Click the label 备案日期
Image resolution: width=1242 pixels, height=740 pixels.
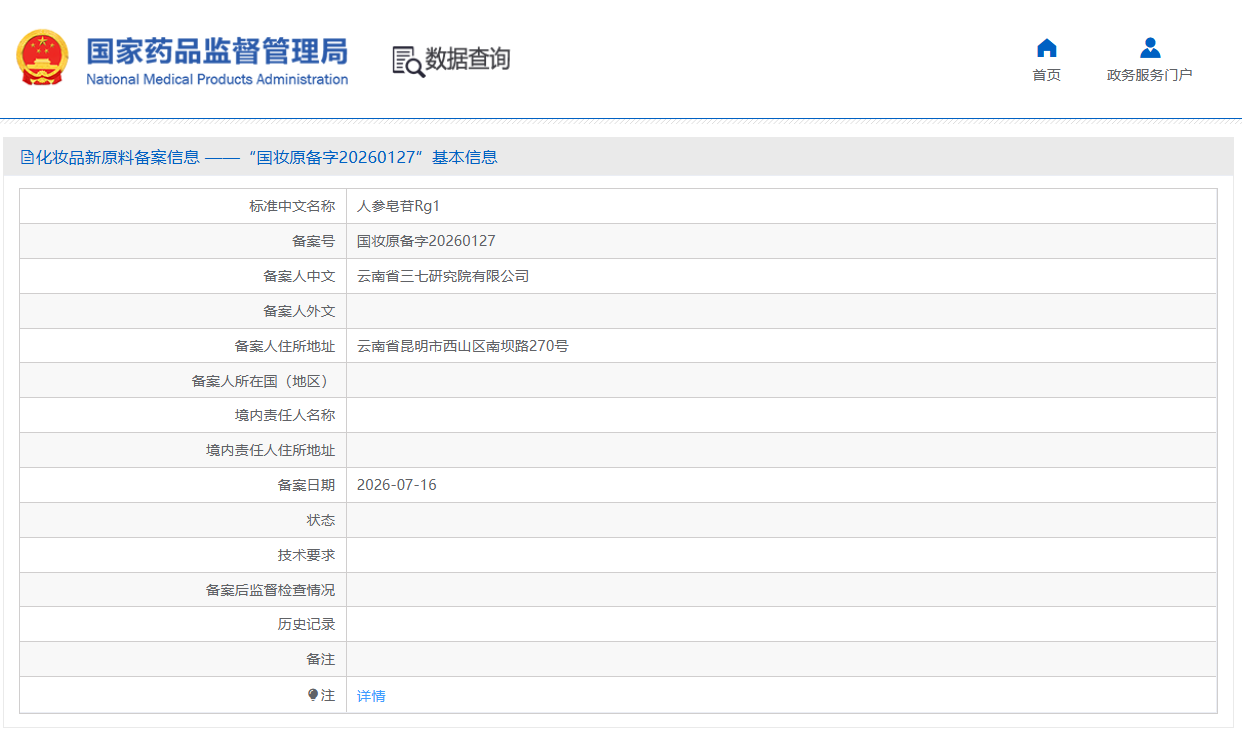pos(306,485)
